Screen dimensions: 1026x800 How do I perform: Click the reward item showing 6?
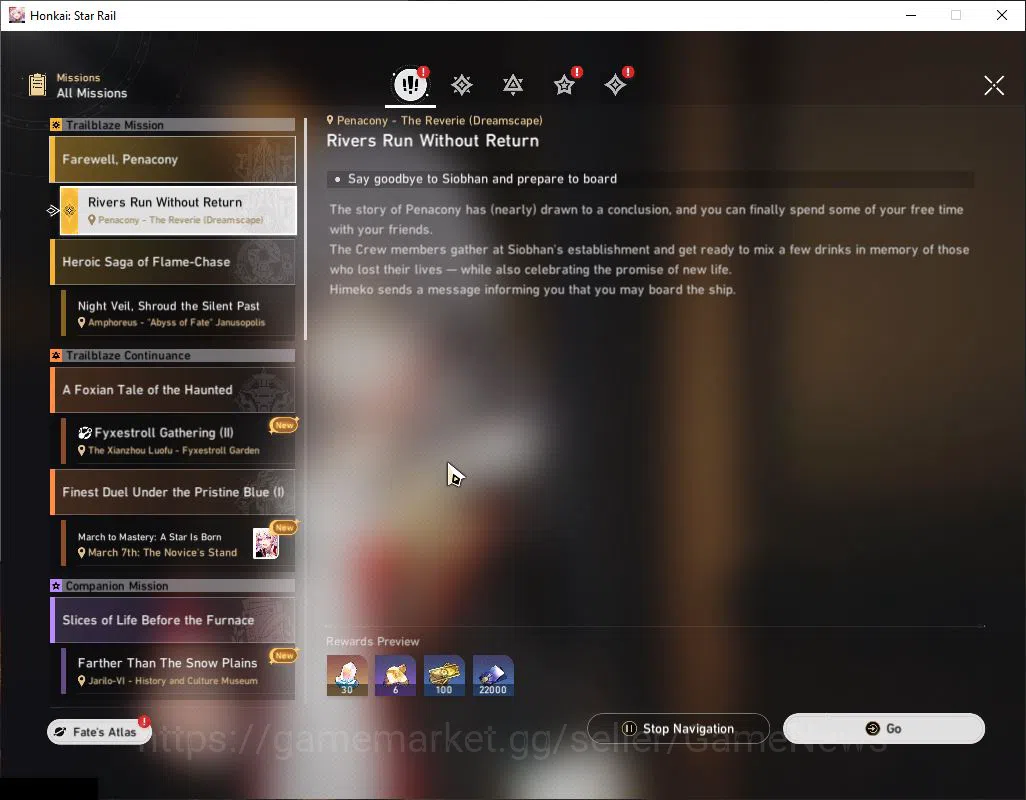[395, 675]
